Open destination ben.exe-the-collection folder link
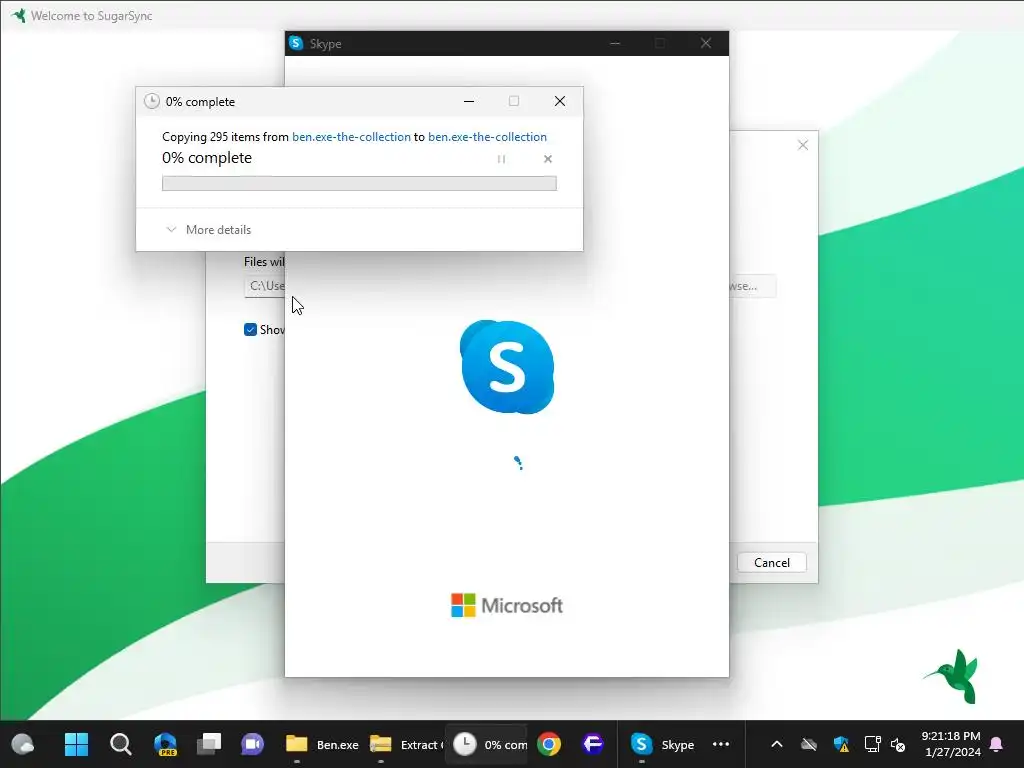This screenshot has height=768, width=1024. click(487, 136)
